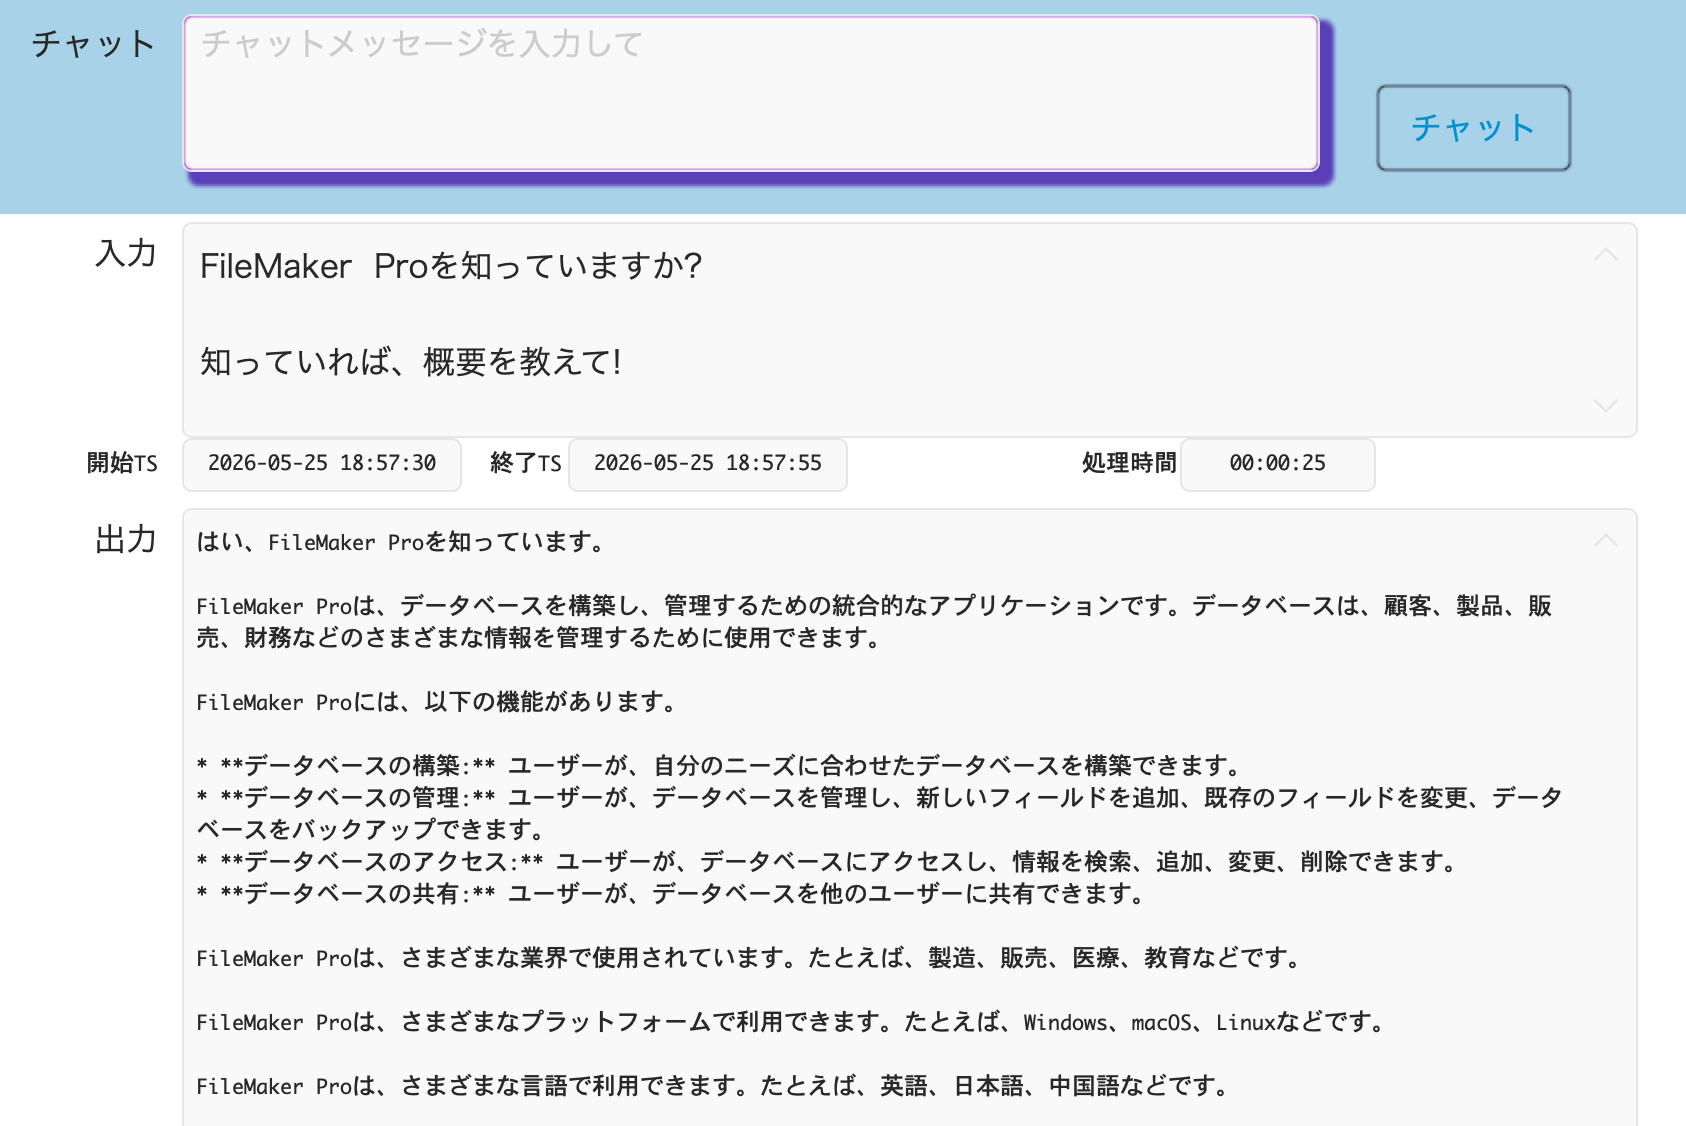Viewport: 1686px width, 1126px height.
Task: Select the 終了TS field value
Action: click(x=708, y=464)
